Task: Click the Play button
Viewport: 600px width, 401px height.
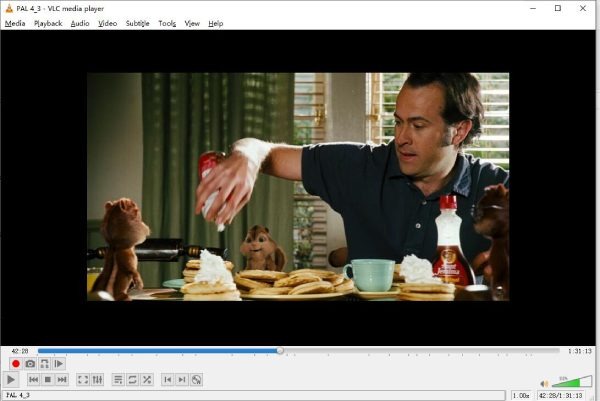Action: pyautogui.click(x=11, y=380)
